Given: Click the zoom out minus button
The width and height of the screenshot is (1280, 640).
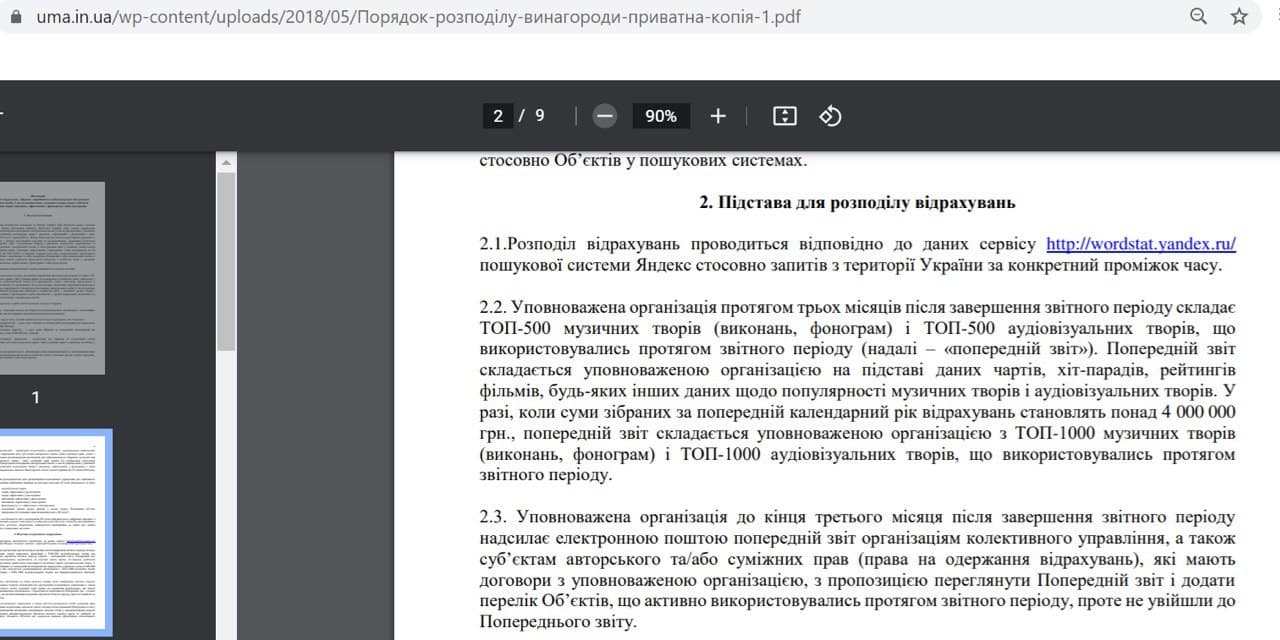Looking at the screenshot, I should point(604,116).
